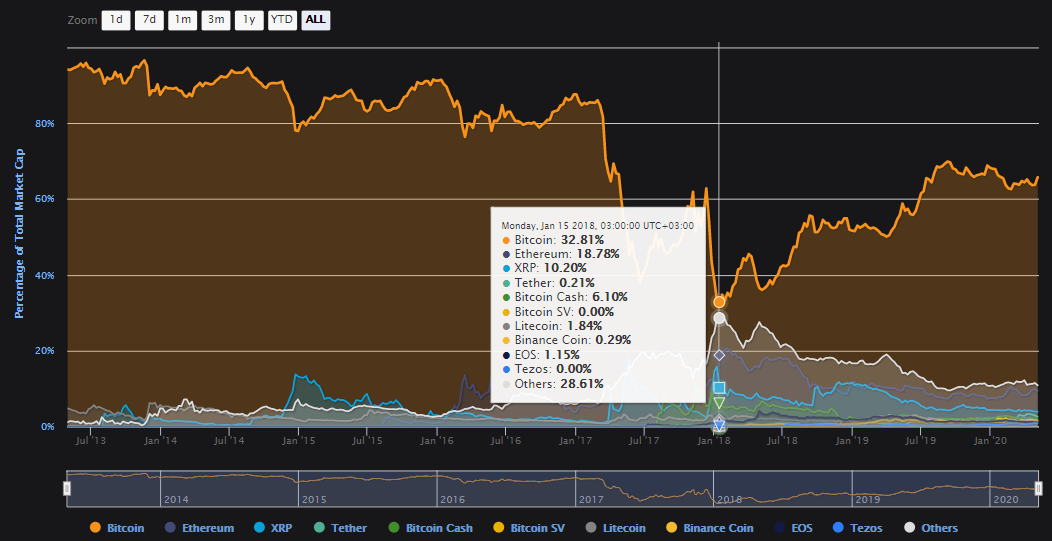Set zoom range to 7d
The image size is (1052, 541).
click(x=149, y=20)
